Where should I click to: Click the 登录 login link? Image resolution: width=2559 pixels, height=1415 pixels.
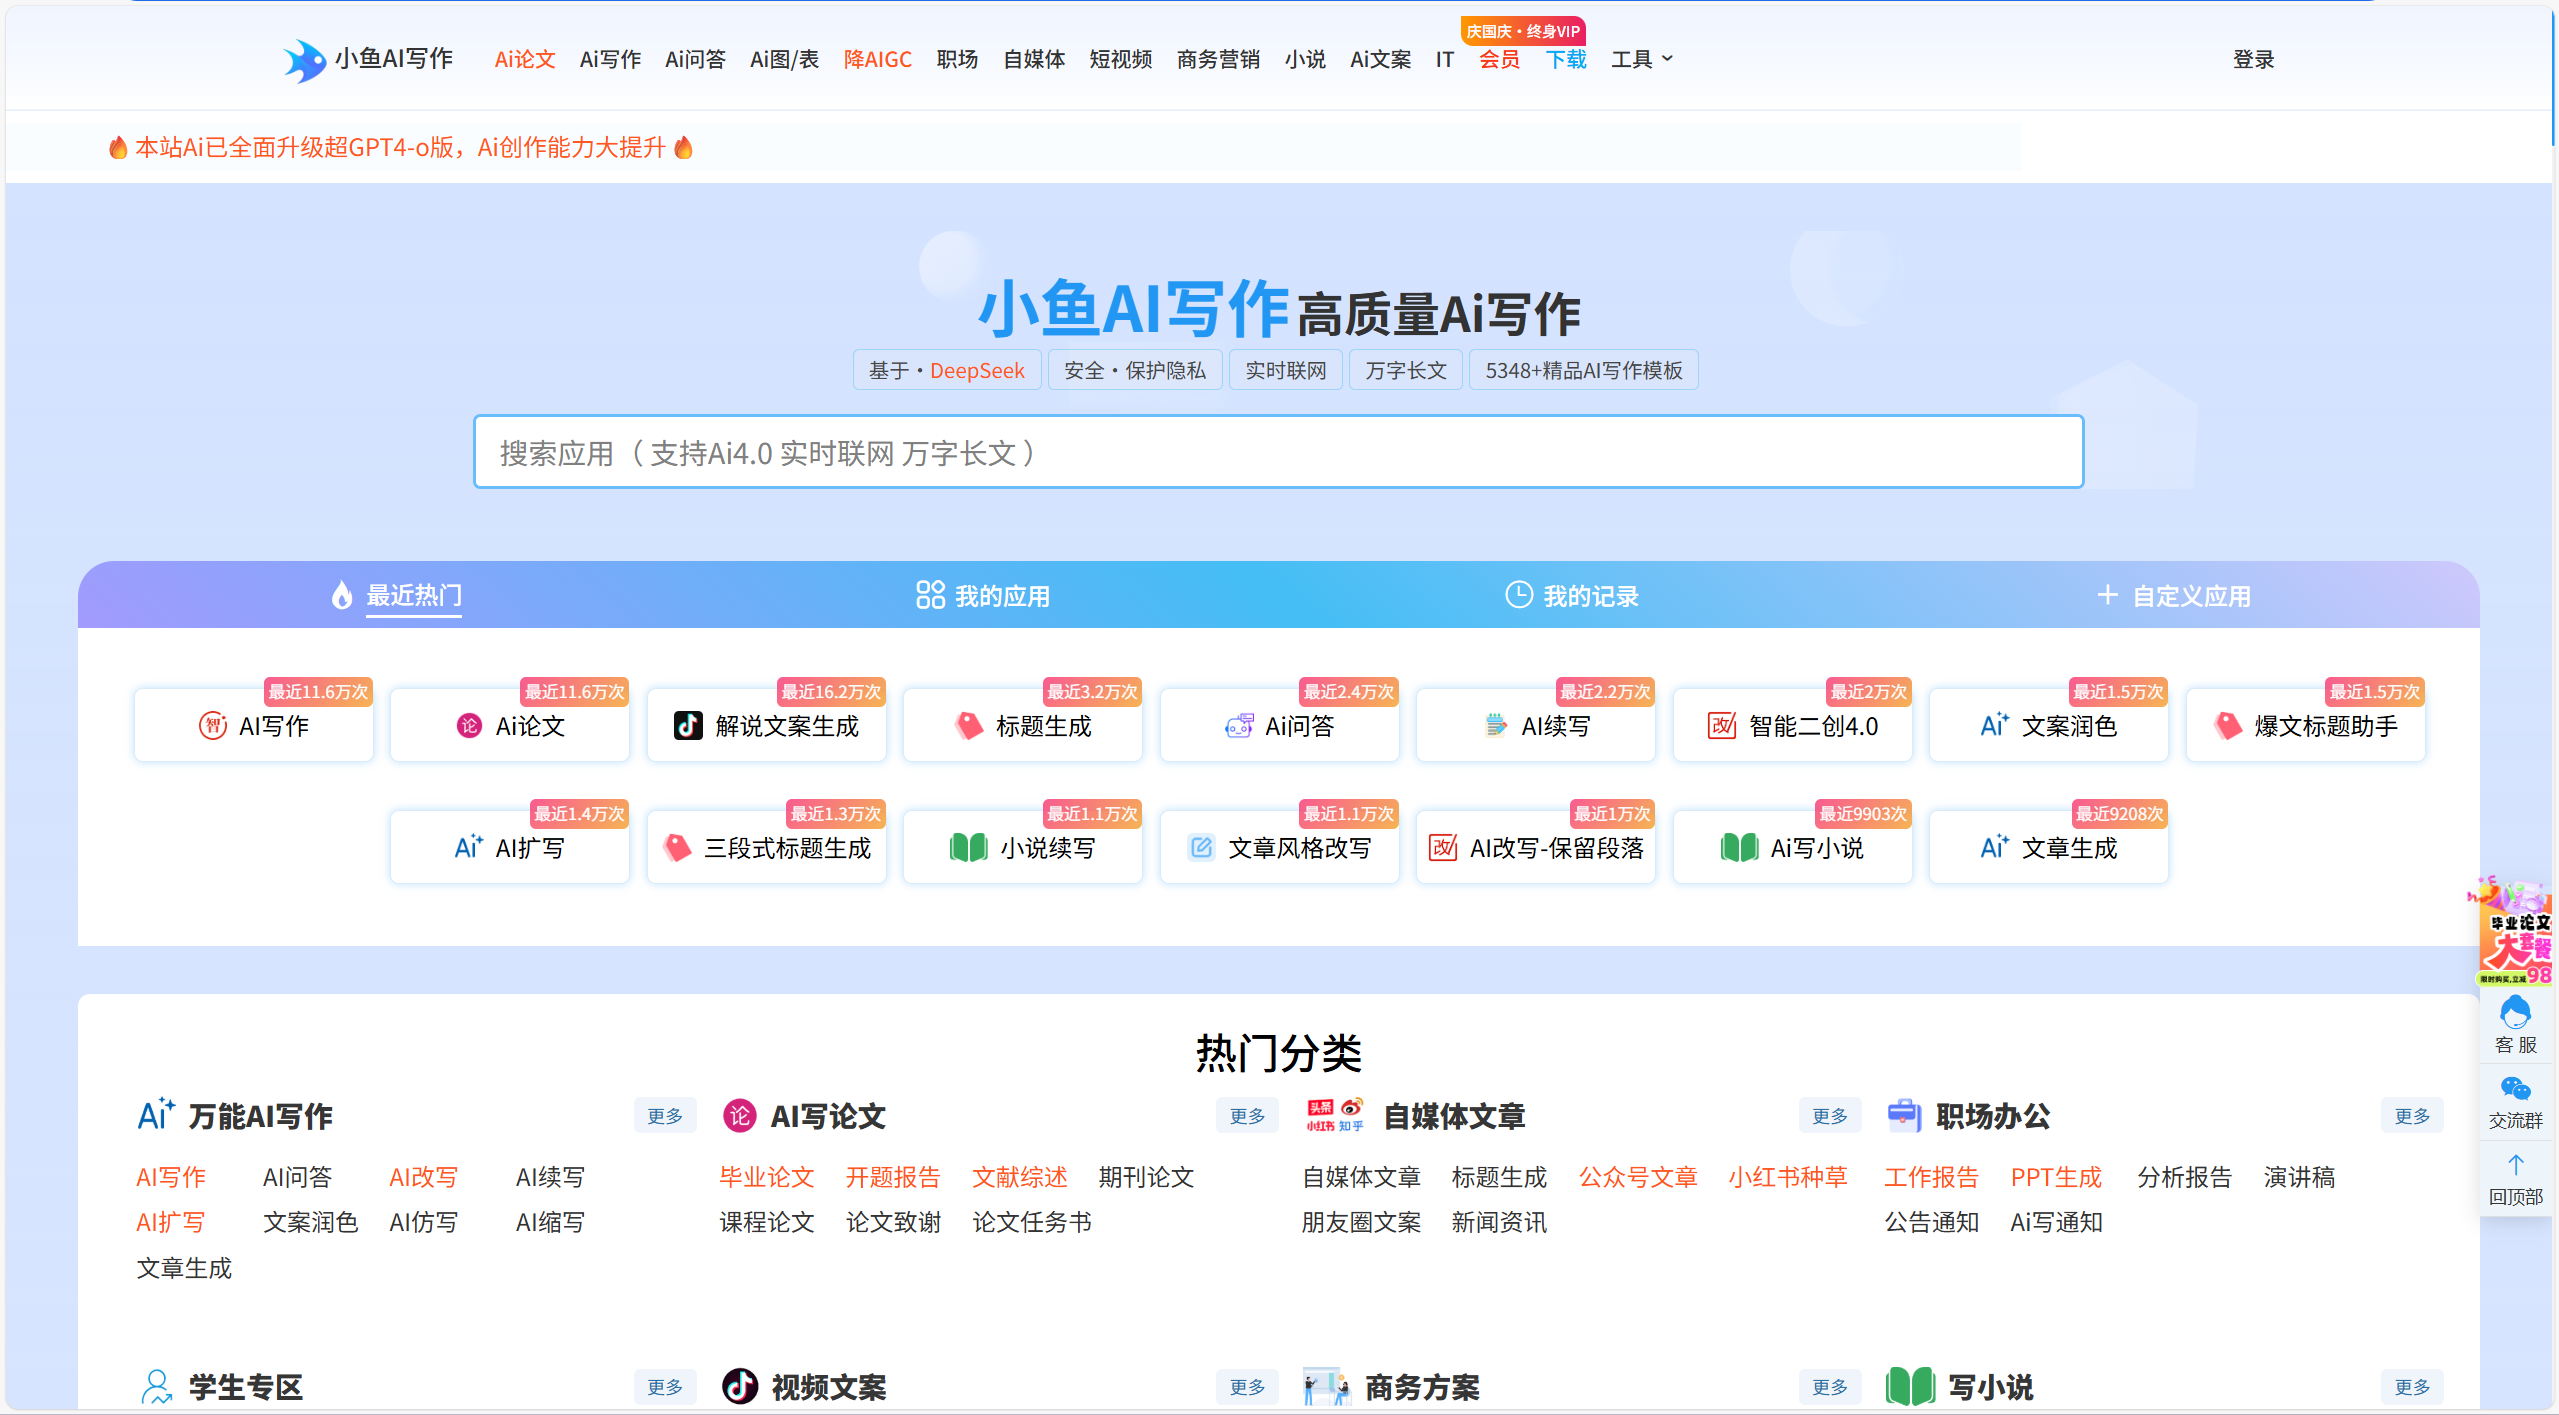click(2253, 60)
